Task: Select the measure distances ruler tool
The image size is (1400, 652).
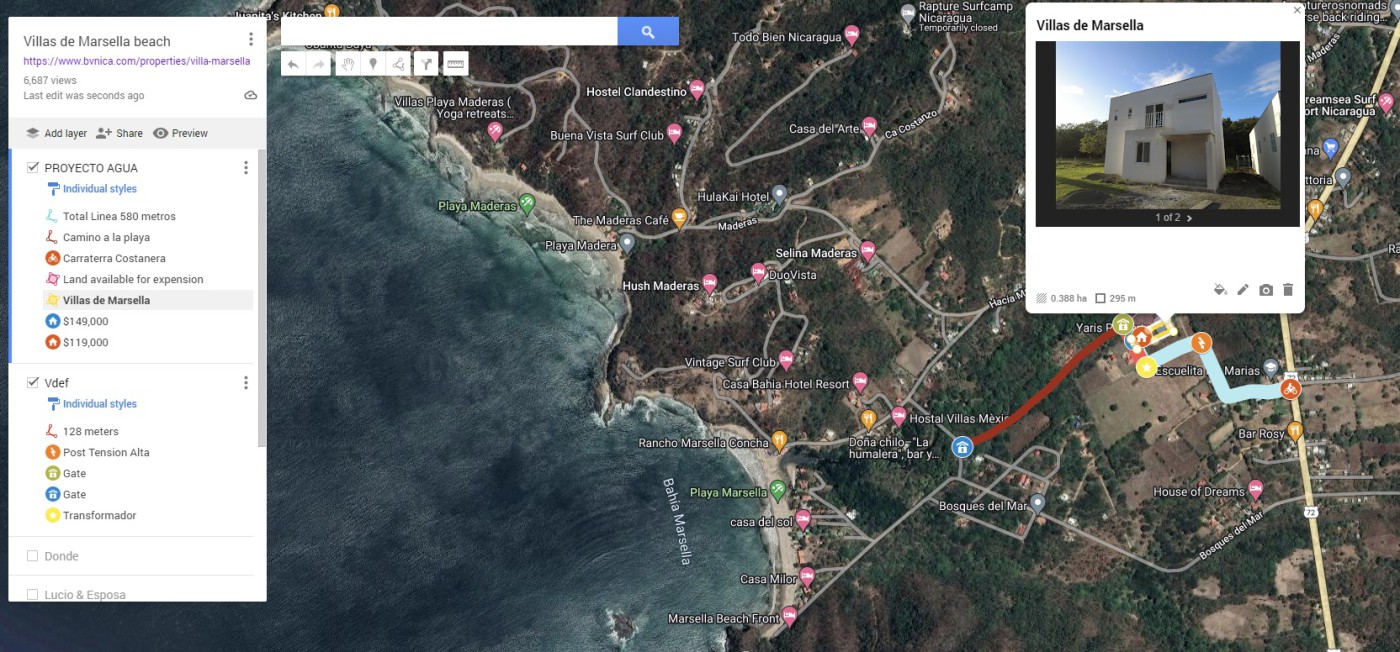Action: click(x=455, y=64)
